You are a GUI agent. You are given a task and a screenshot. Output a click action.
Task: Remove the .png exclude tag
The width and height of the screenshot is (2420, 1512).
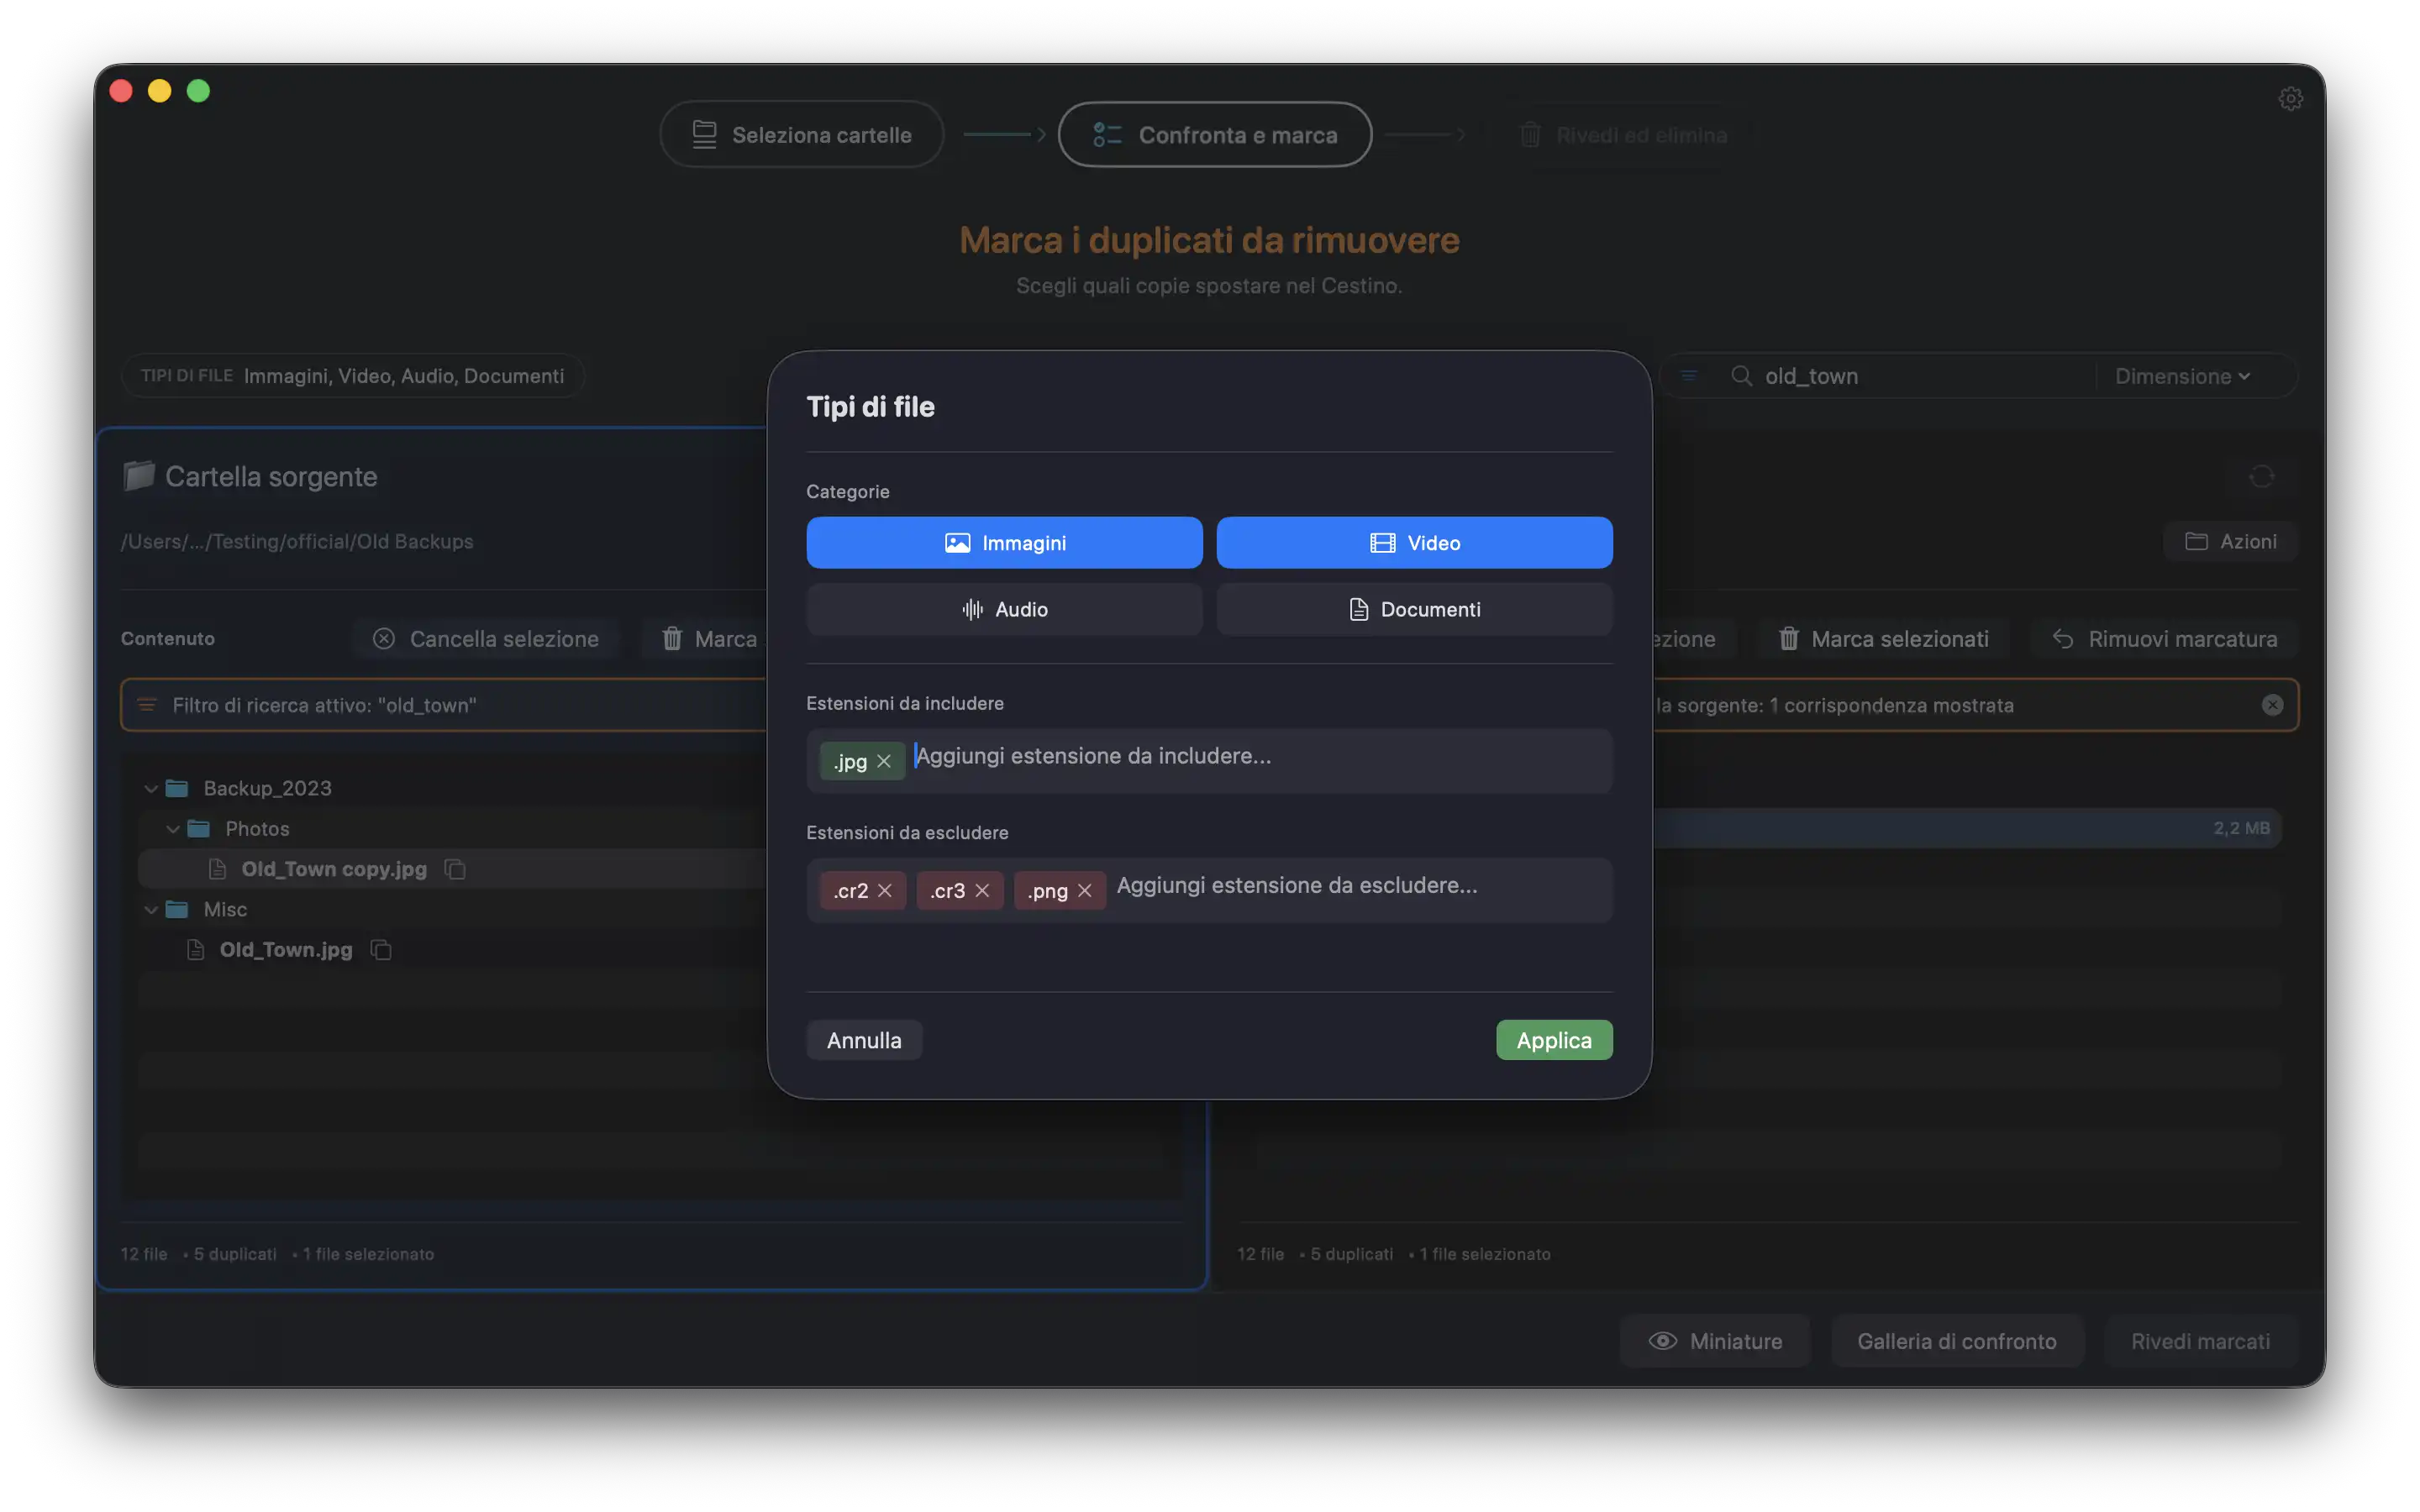click(1085, 890)
